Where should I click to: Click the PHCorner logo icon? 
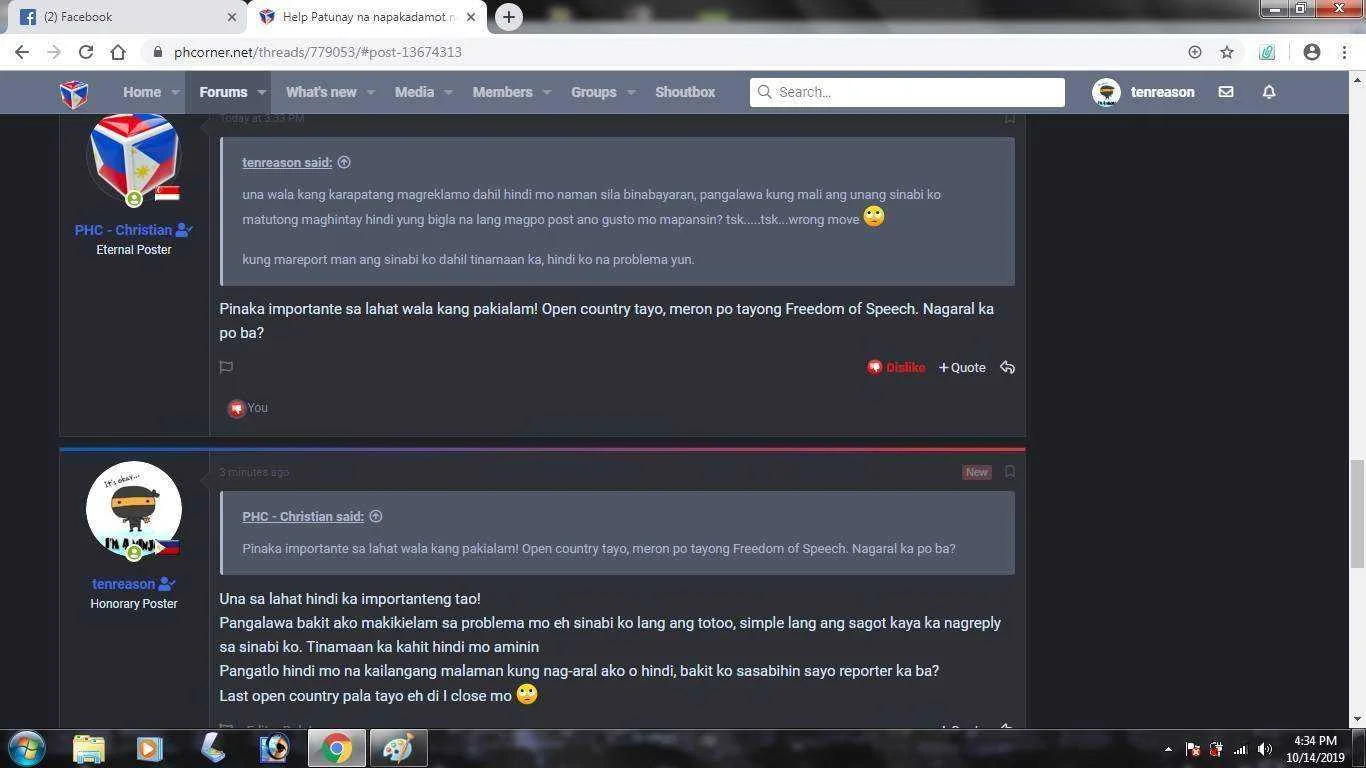[74, 92]
